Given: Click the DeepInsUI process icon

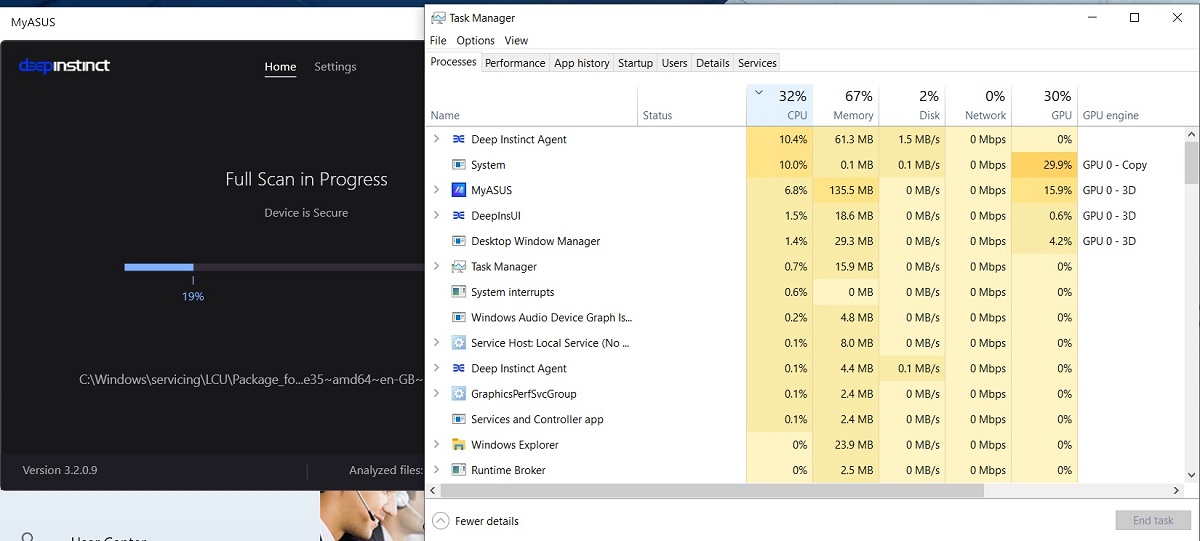Looking at the screenshot, I should click(x=459, y=216).
